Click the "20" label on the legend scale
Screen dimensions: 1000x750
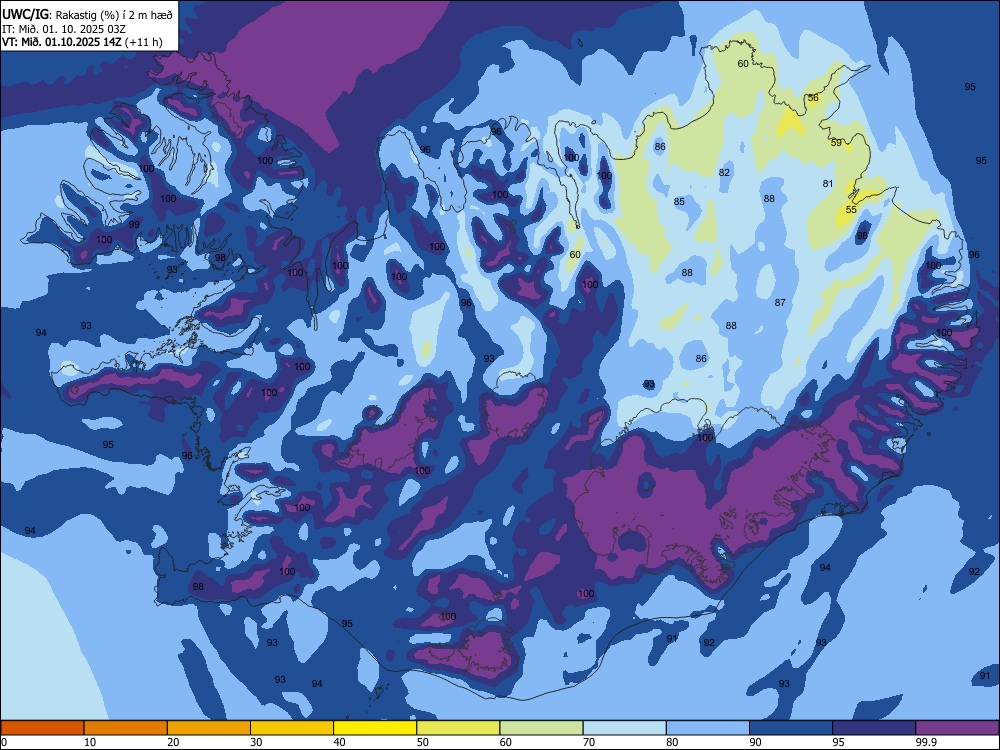tap(173, 742)
